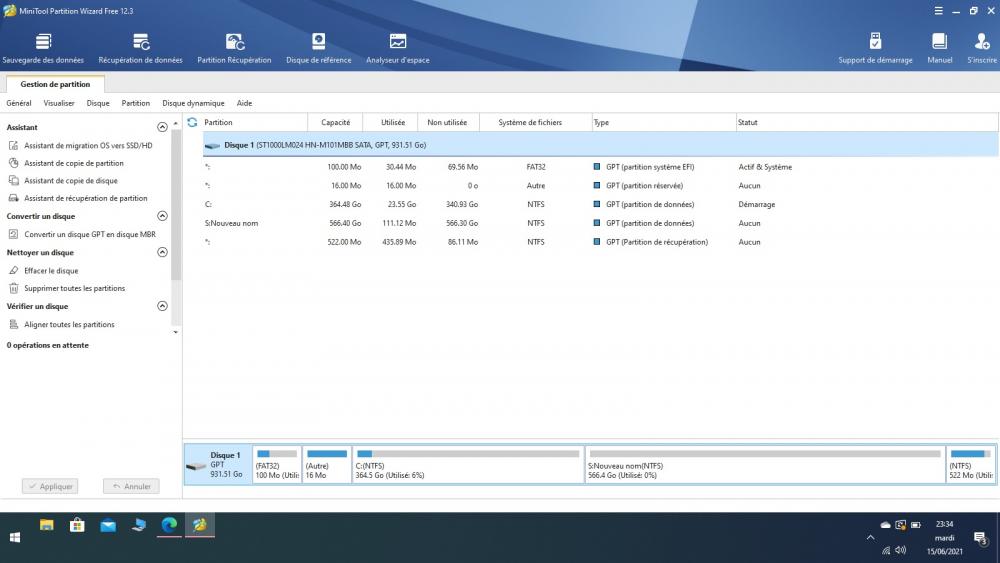Click Assistant de migration OS vers SSD/HD

point(88,146)
